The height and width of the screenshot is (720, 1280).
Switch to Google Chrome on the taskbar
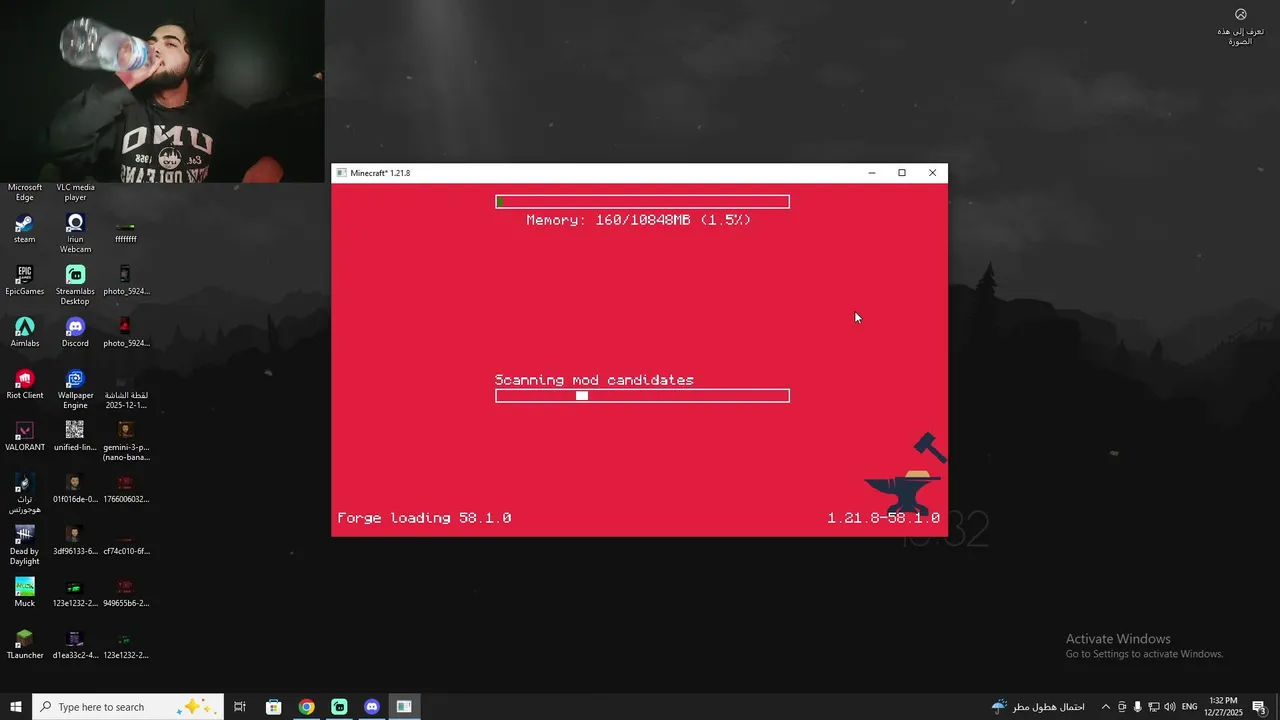click(x=306, y=707)
